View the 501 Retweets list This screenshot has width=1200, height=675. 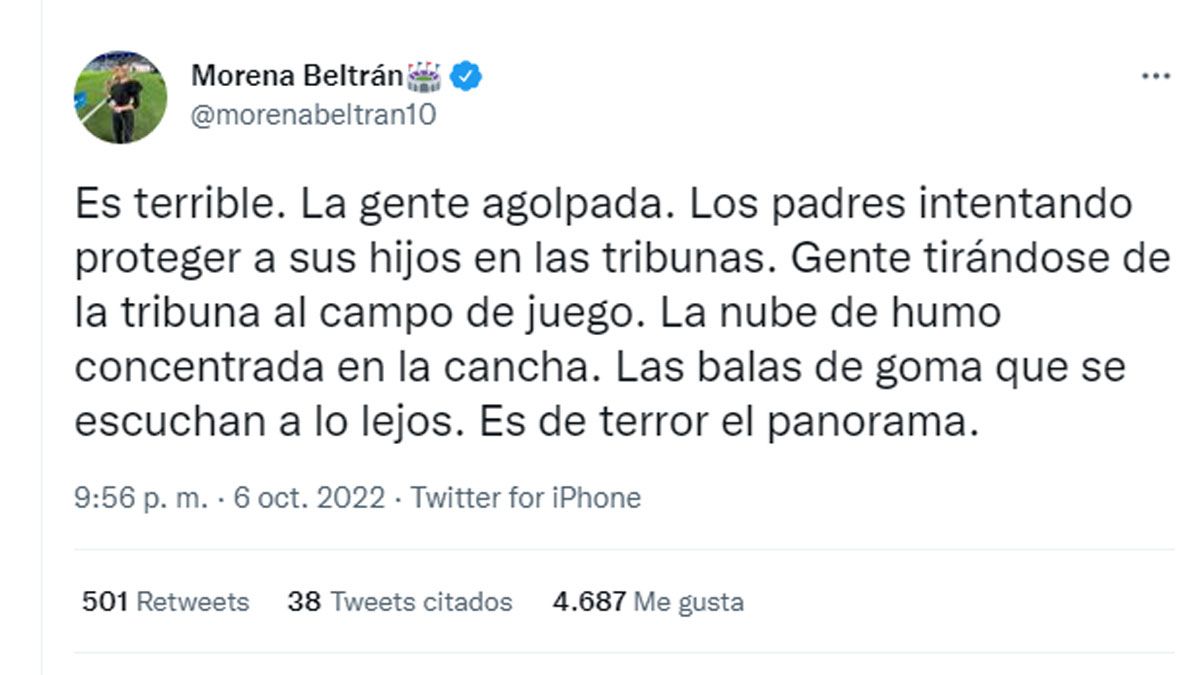click(x=165, y=602)
